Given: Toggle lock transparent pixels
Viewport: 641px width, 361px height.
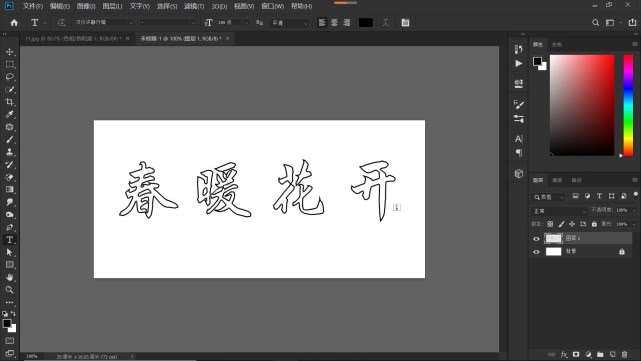Looking at the screenshot, I should coord(550,224).
